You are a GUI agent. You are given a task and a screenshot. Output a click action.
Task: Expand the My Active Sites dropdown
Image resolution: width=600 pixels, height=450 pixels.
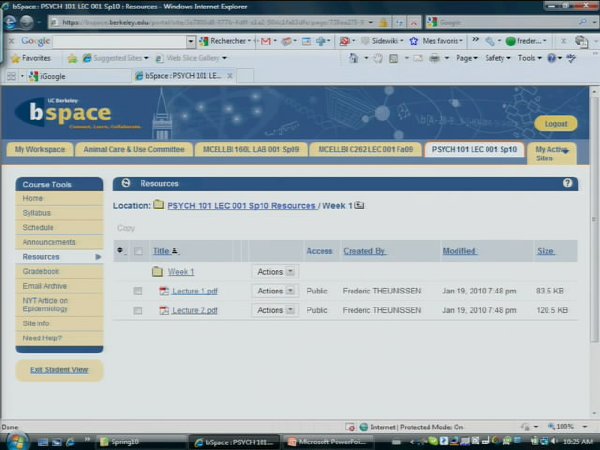[551, 153]
